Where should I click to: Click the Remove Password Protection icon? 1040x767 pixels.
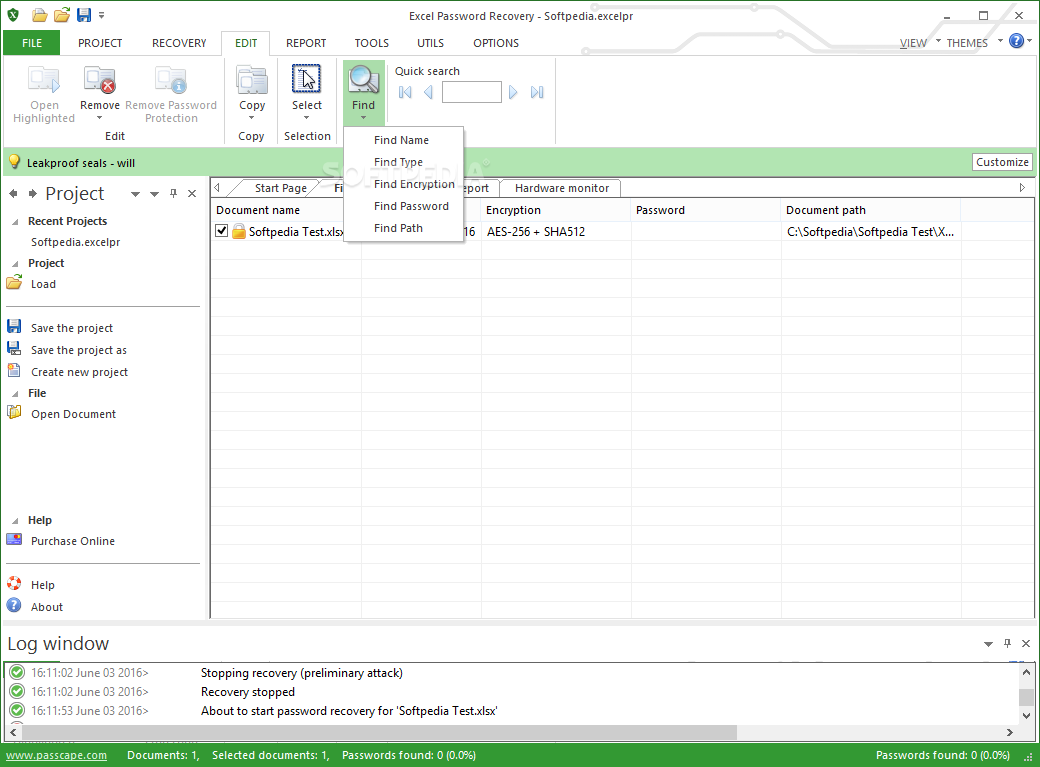[170, 79]
